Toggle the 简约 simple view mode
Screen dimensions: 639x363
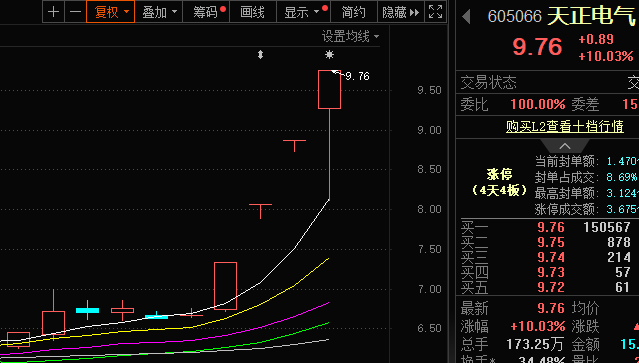[354, 12]
